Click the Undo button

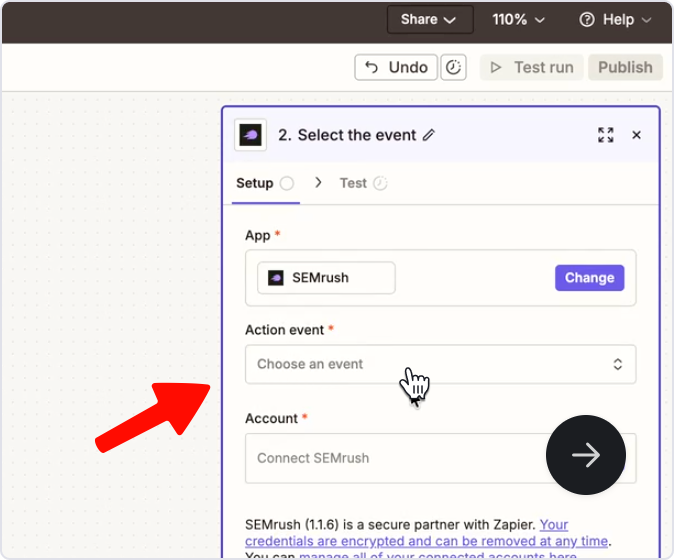(x=395, y=67)
